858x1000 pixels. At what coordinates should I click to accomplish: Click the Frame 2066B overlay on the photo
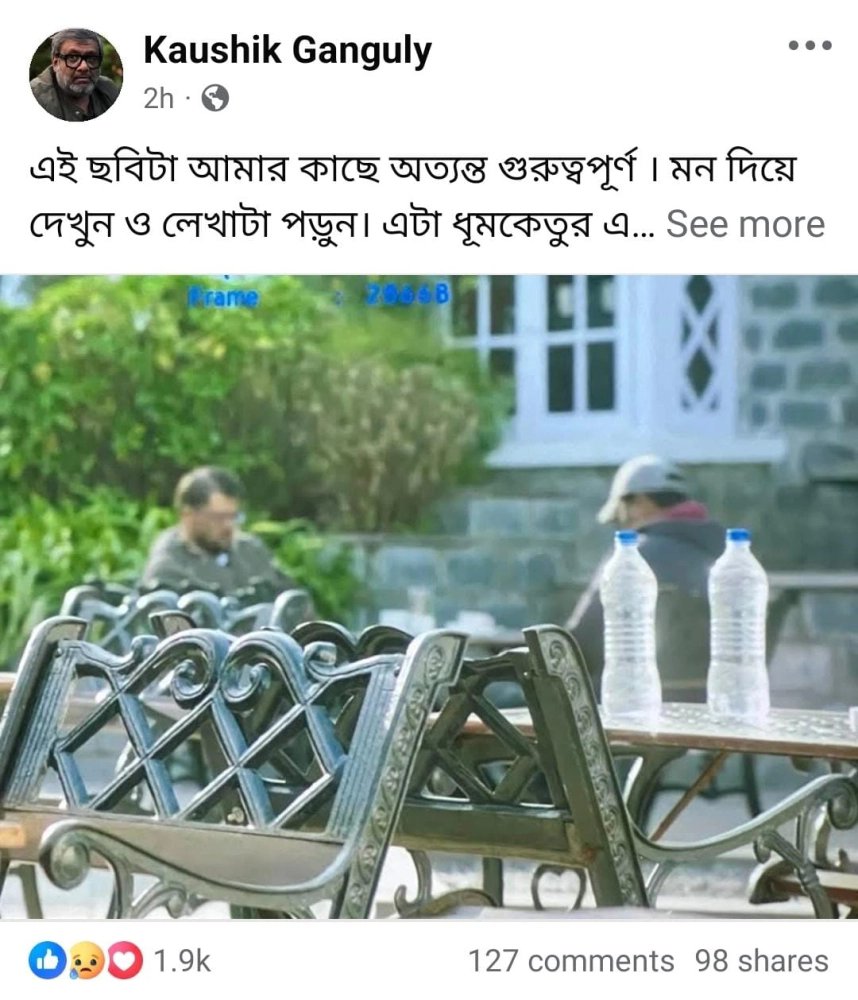(318, 295)
